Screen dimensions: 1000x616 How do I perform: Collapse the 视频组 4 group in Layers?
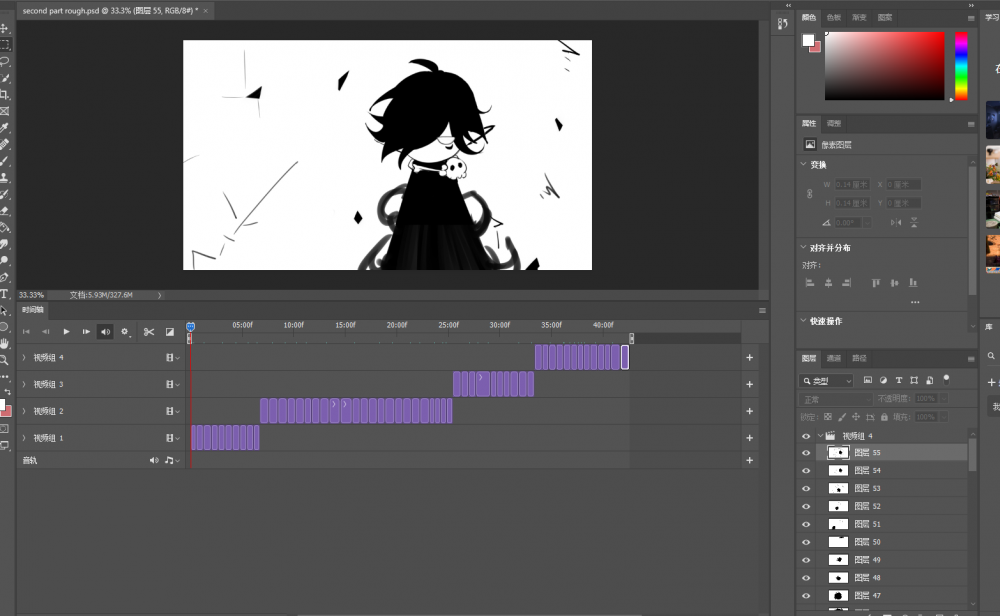coord(820,436)
